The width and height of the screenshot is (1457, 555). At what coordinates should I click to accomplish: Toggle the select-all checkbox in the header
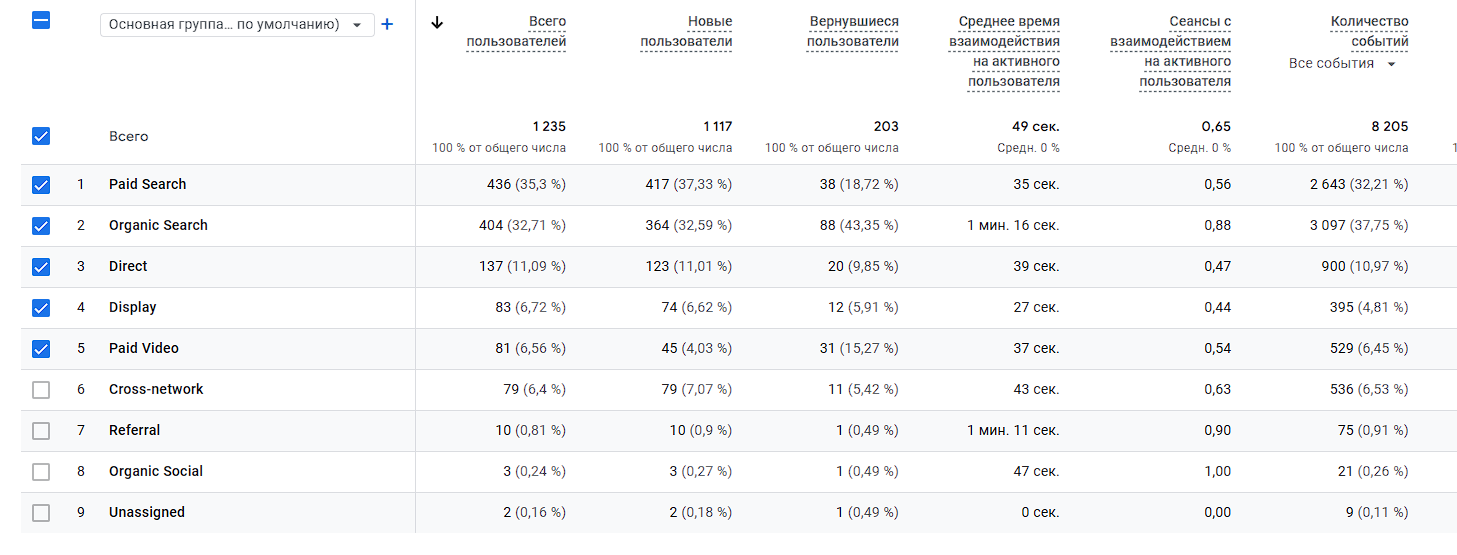coord(41,20)
